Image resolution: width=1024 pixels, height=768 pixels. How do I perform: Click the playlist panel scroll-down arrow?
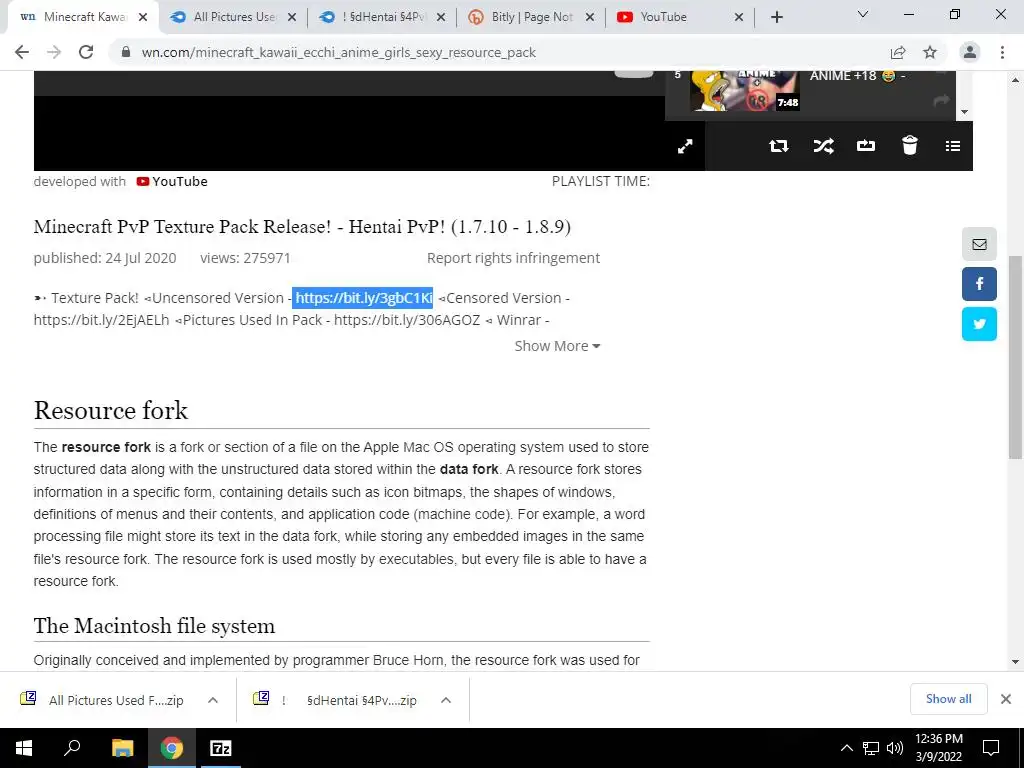(x=965, y=112)
